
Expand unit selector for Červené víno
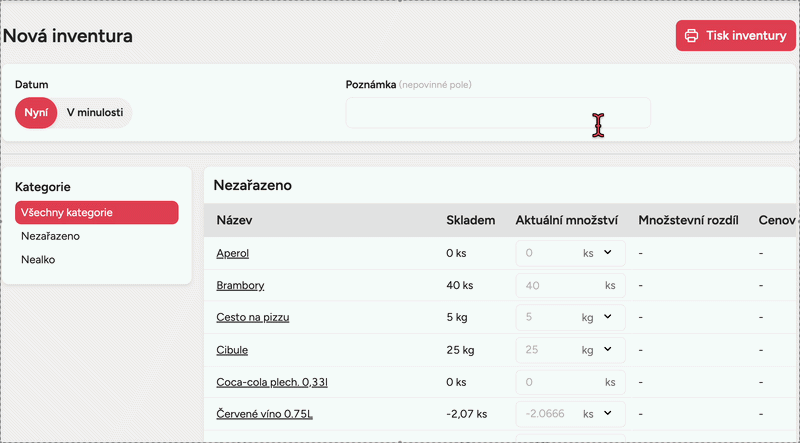[607, 413]
